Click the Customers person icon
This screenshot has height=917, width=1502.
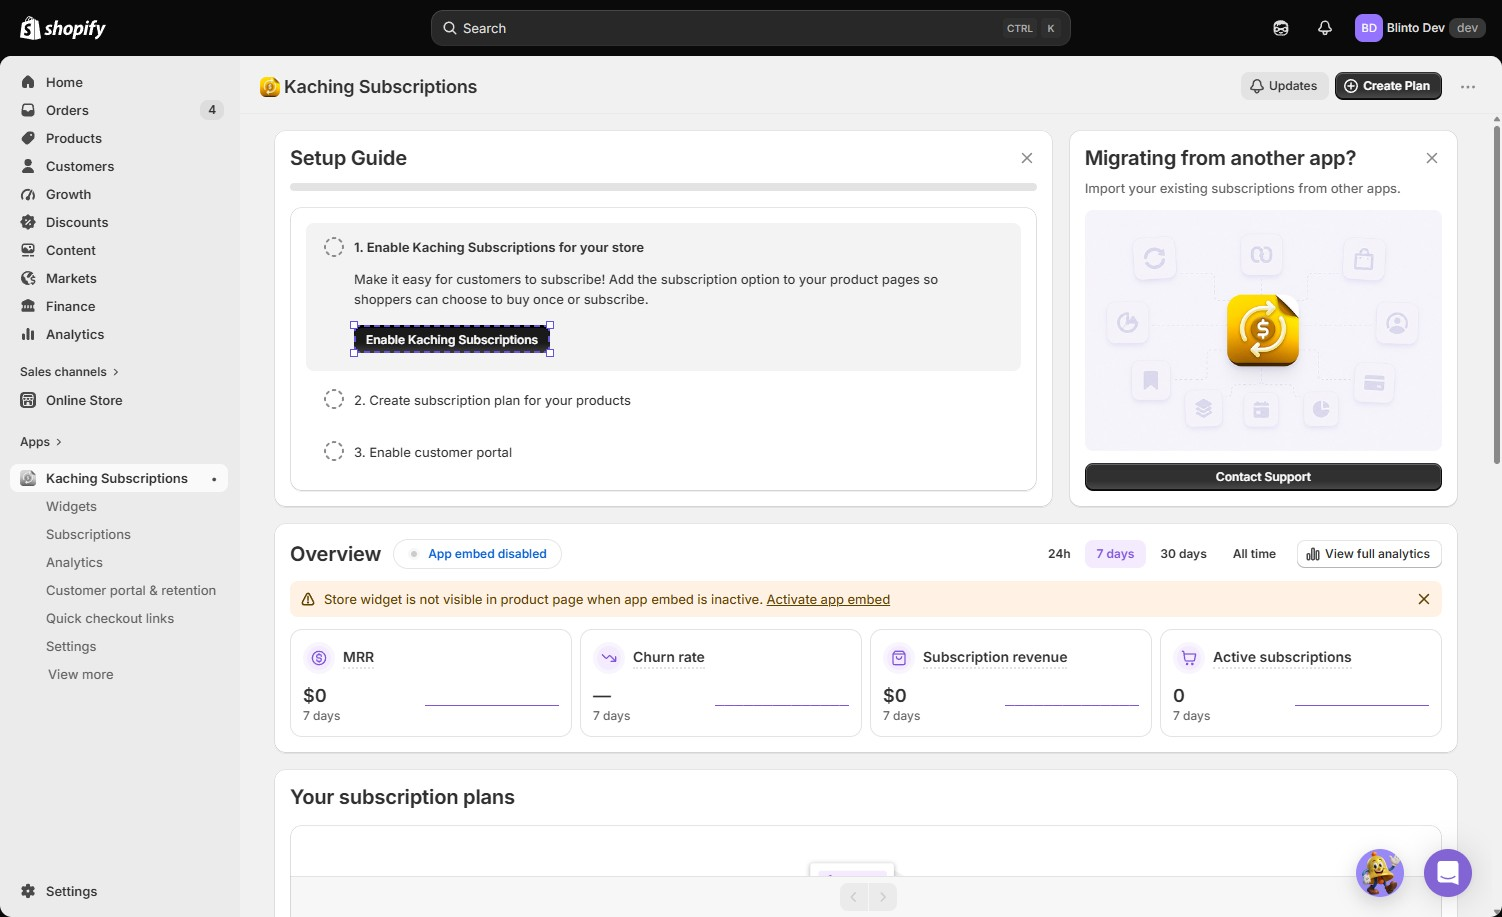[28, 166]
